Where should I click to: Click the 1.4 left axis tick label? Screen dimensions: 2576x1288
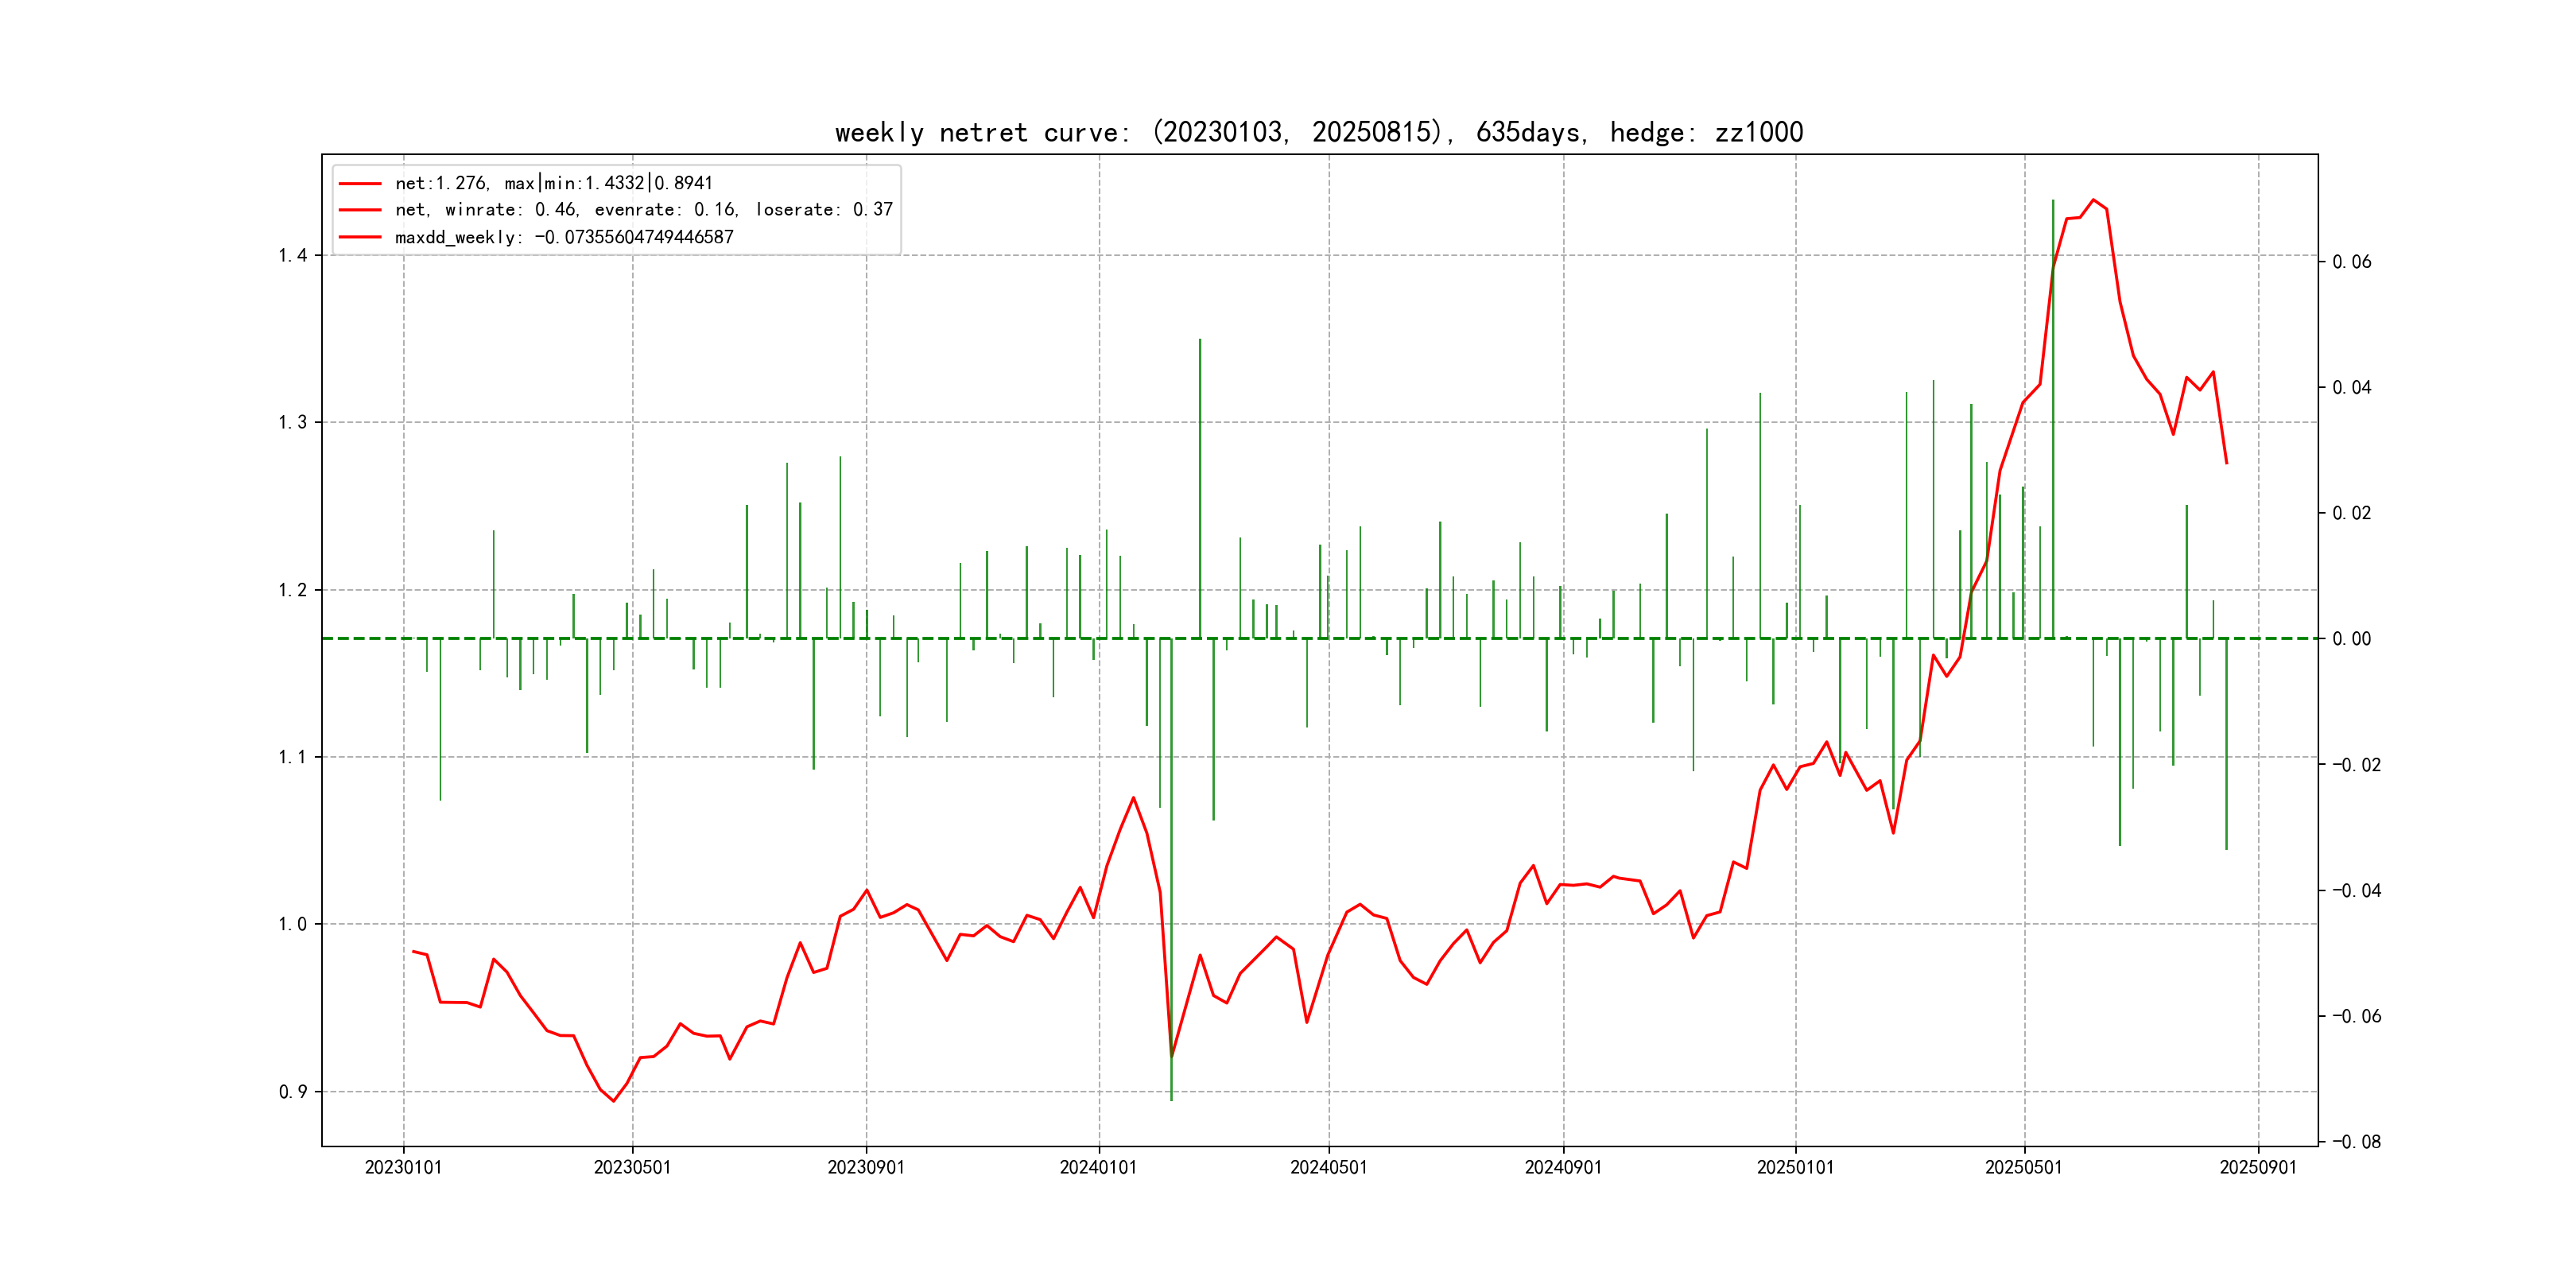(292, 256)
